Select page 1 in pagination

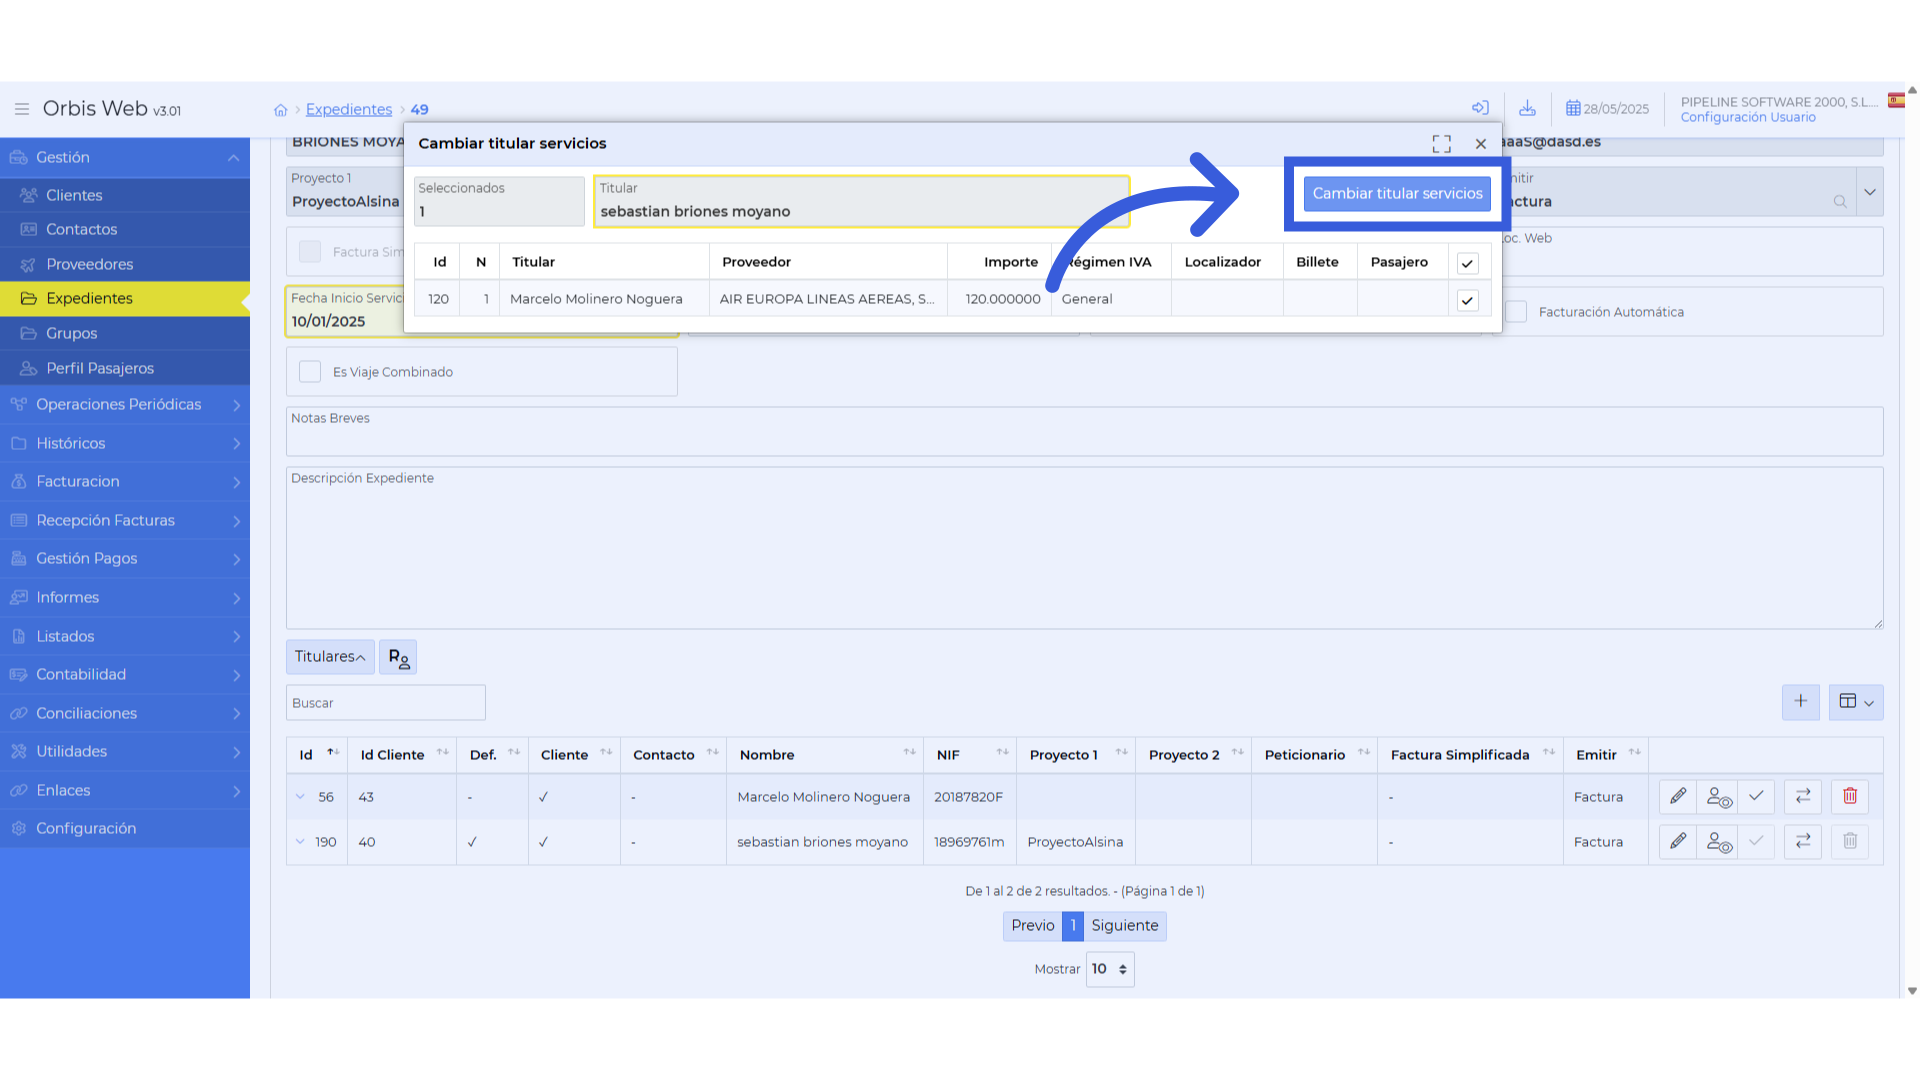click(1073, 926)
